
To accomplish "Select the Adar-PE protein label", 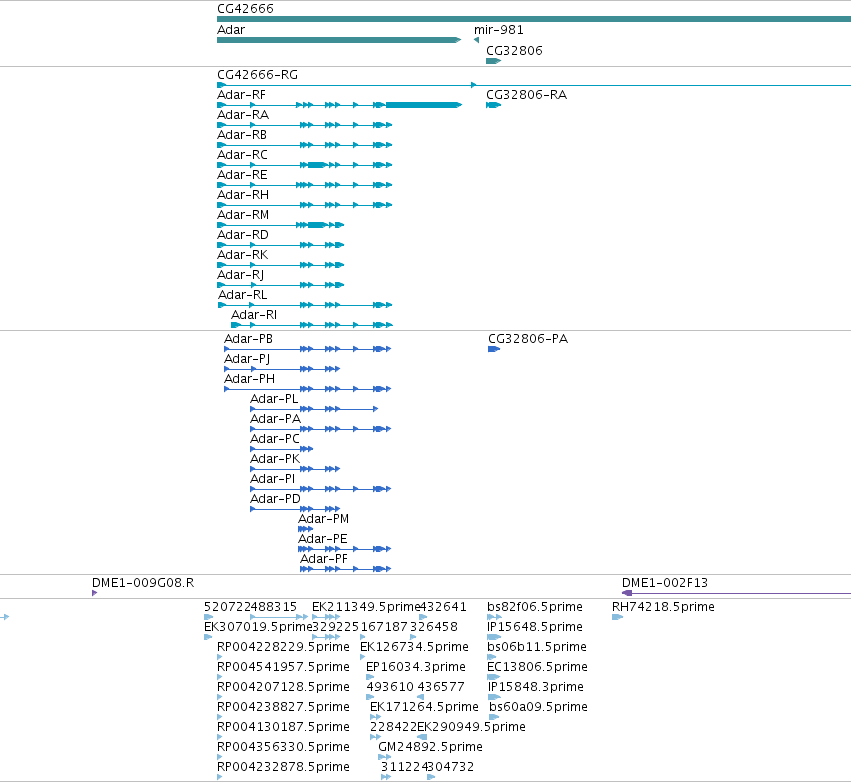I will point(322,539).
